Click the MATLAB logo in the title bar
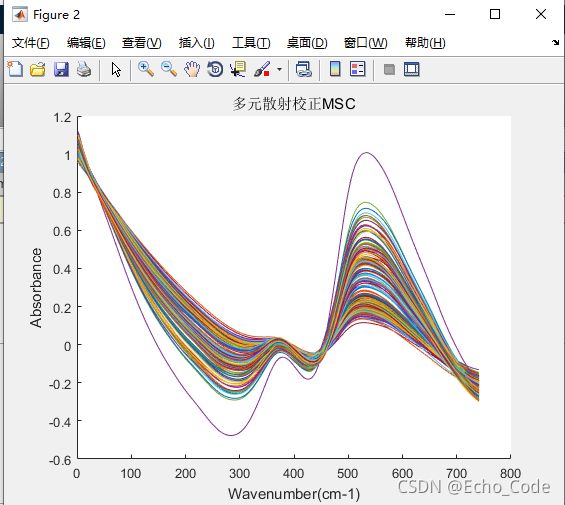 pyautogui.click(x=20, y=15)
